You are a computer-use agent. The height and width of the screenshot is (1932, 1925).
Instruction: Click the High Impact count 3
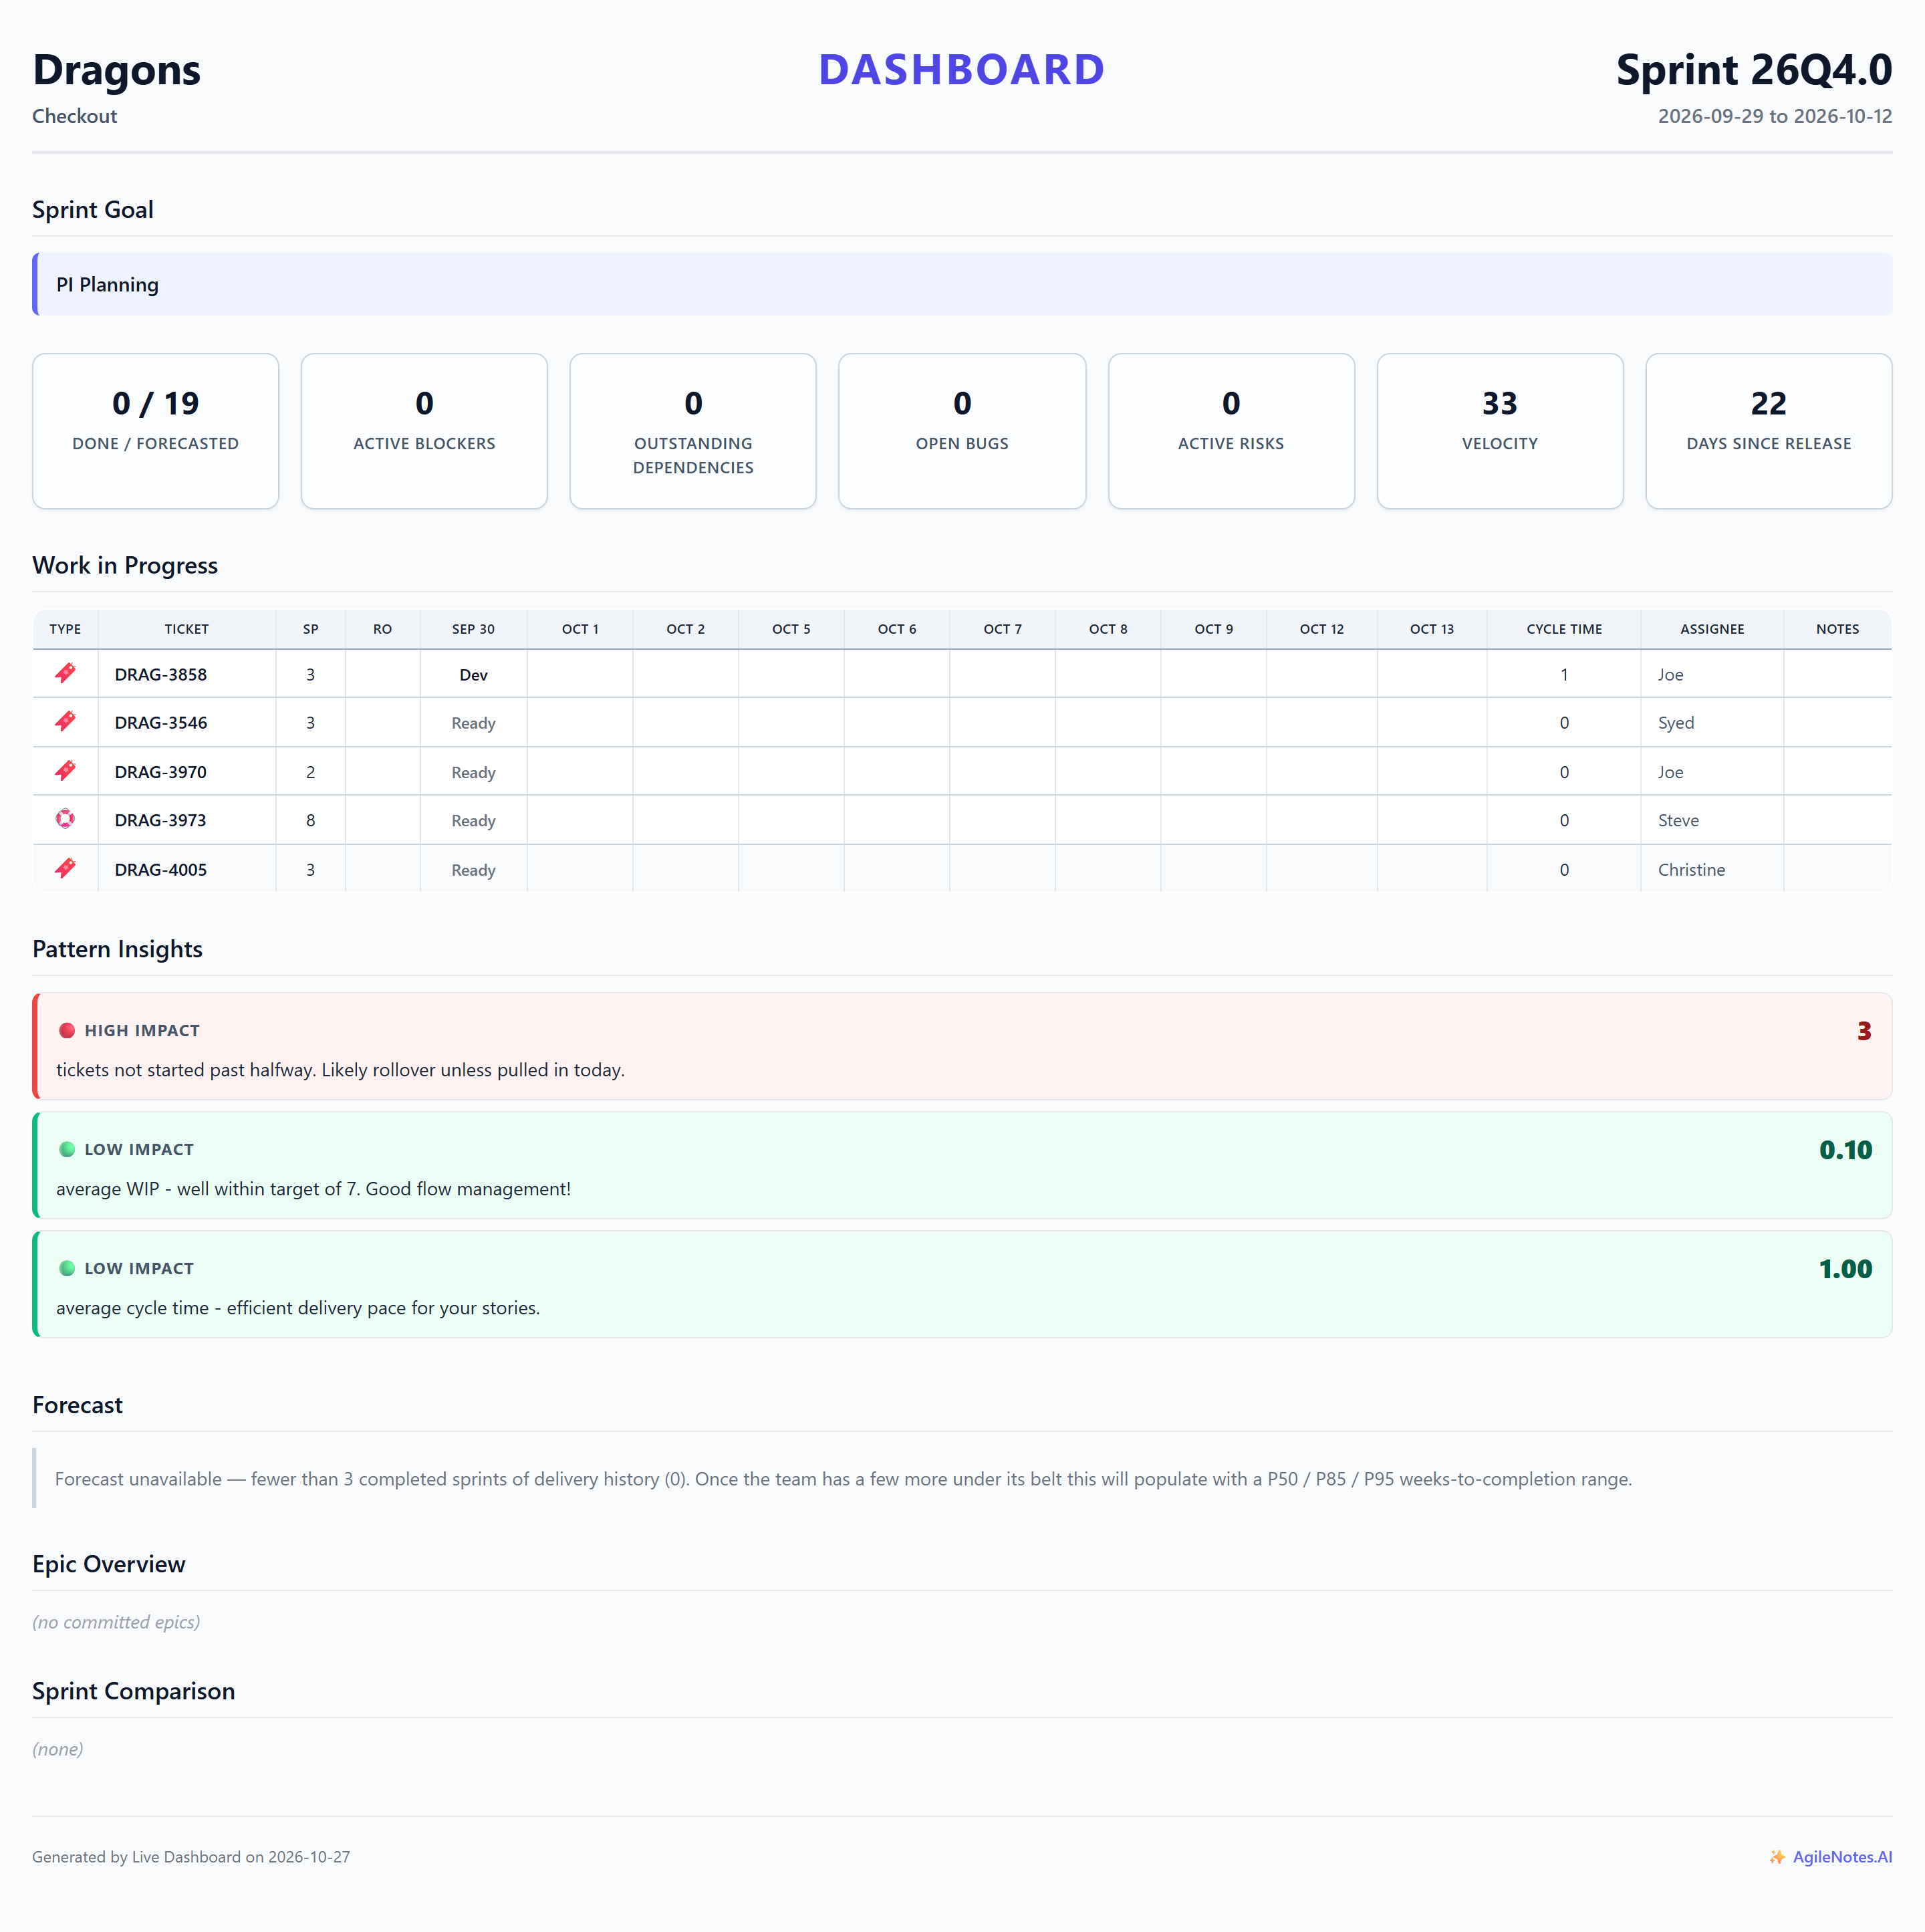1864,1031
